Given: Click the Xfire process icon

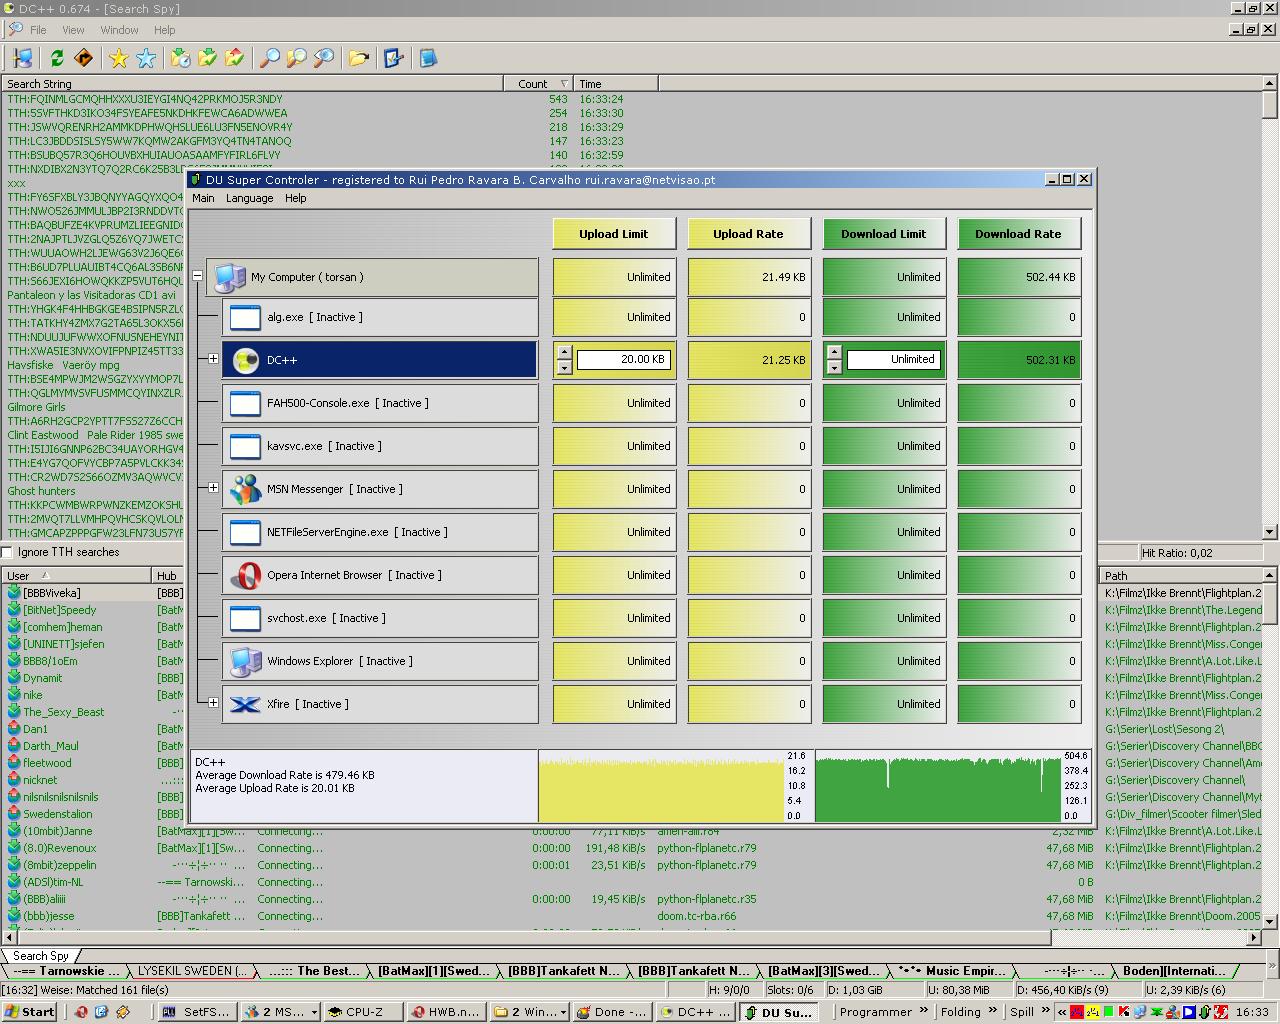Looking at the screenshot, I should pyautogui.click(x=245, y=704).
